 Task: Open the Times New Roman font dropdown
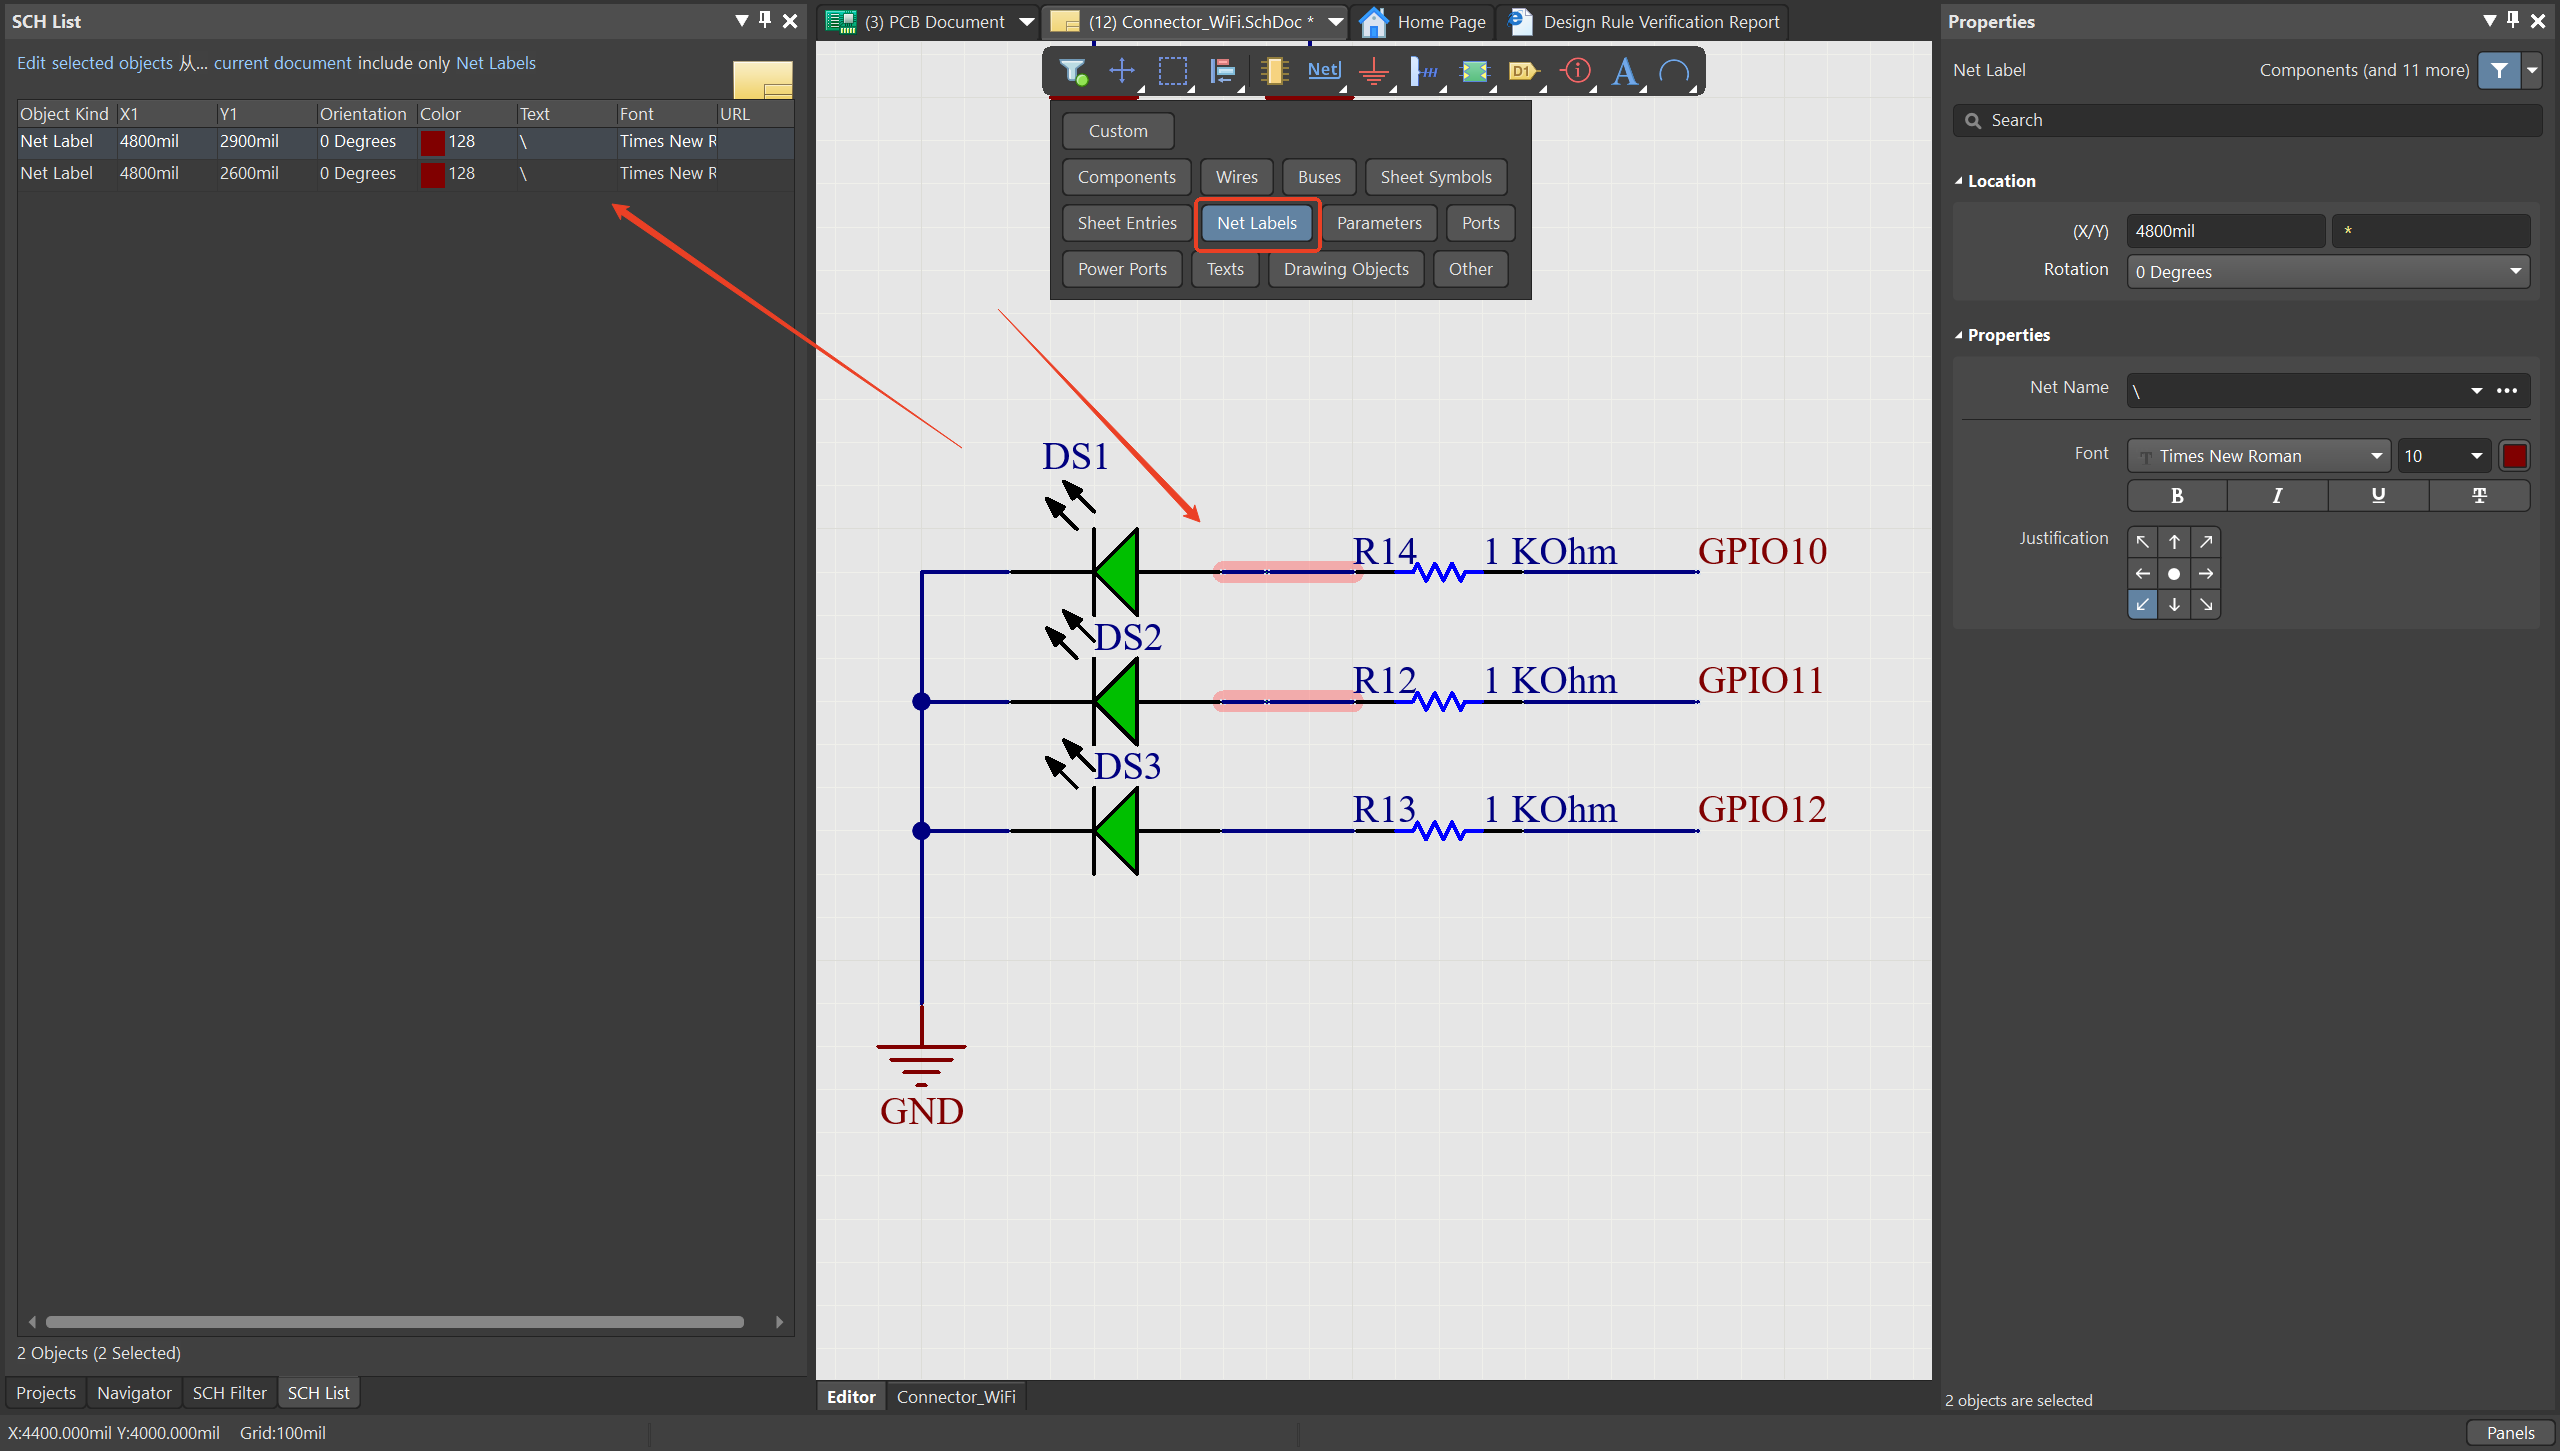[x=2258, y=456]
